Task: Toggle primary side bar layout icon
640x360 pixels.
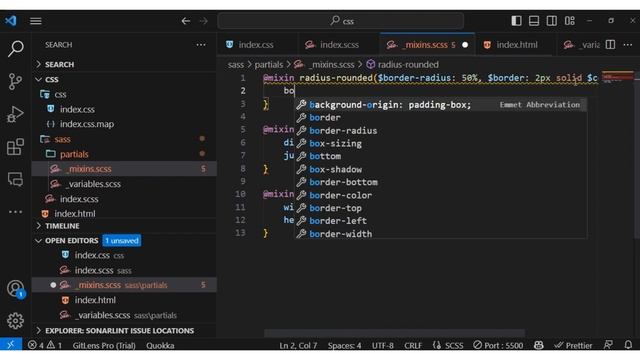Action: pos(516,21)
